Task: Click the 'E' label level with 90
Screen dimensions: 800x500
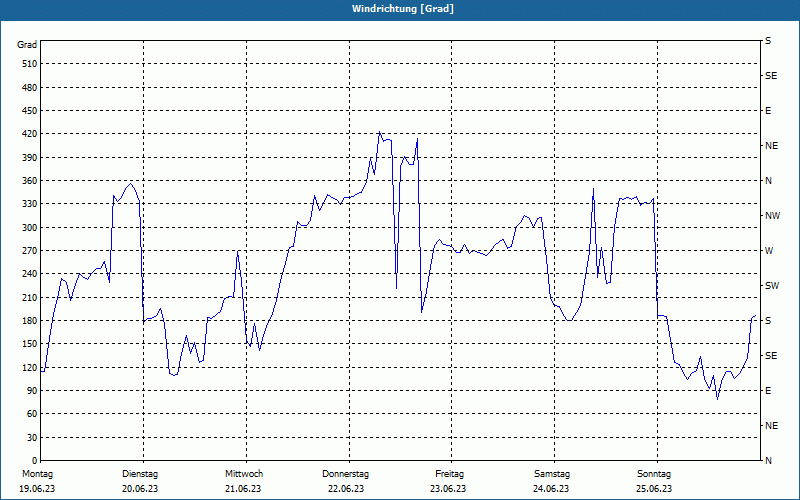Action: [768, 391]
